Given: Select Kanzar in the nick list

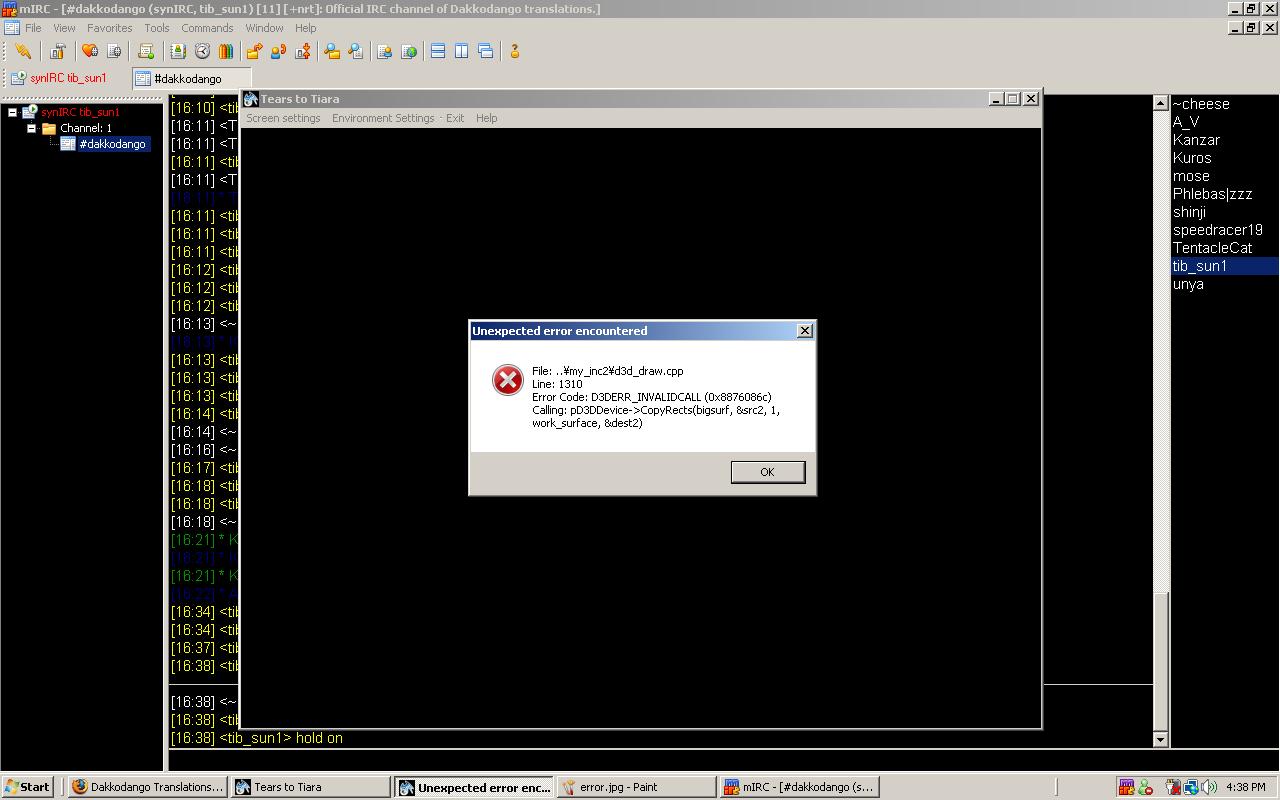Looking at the screenshot, I should coord(1196,140).
